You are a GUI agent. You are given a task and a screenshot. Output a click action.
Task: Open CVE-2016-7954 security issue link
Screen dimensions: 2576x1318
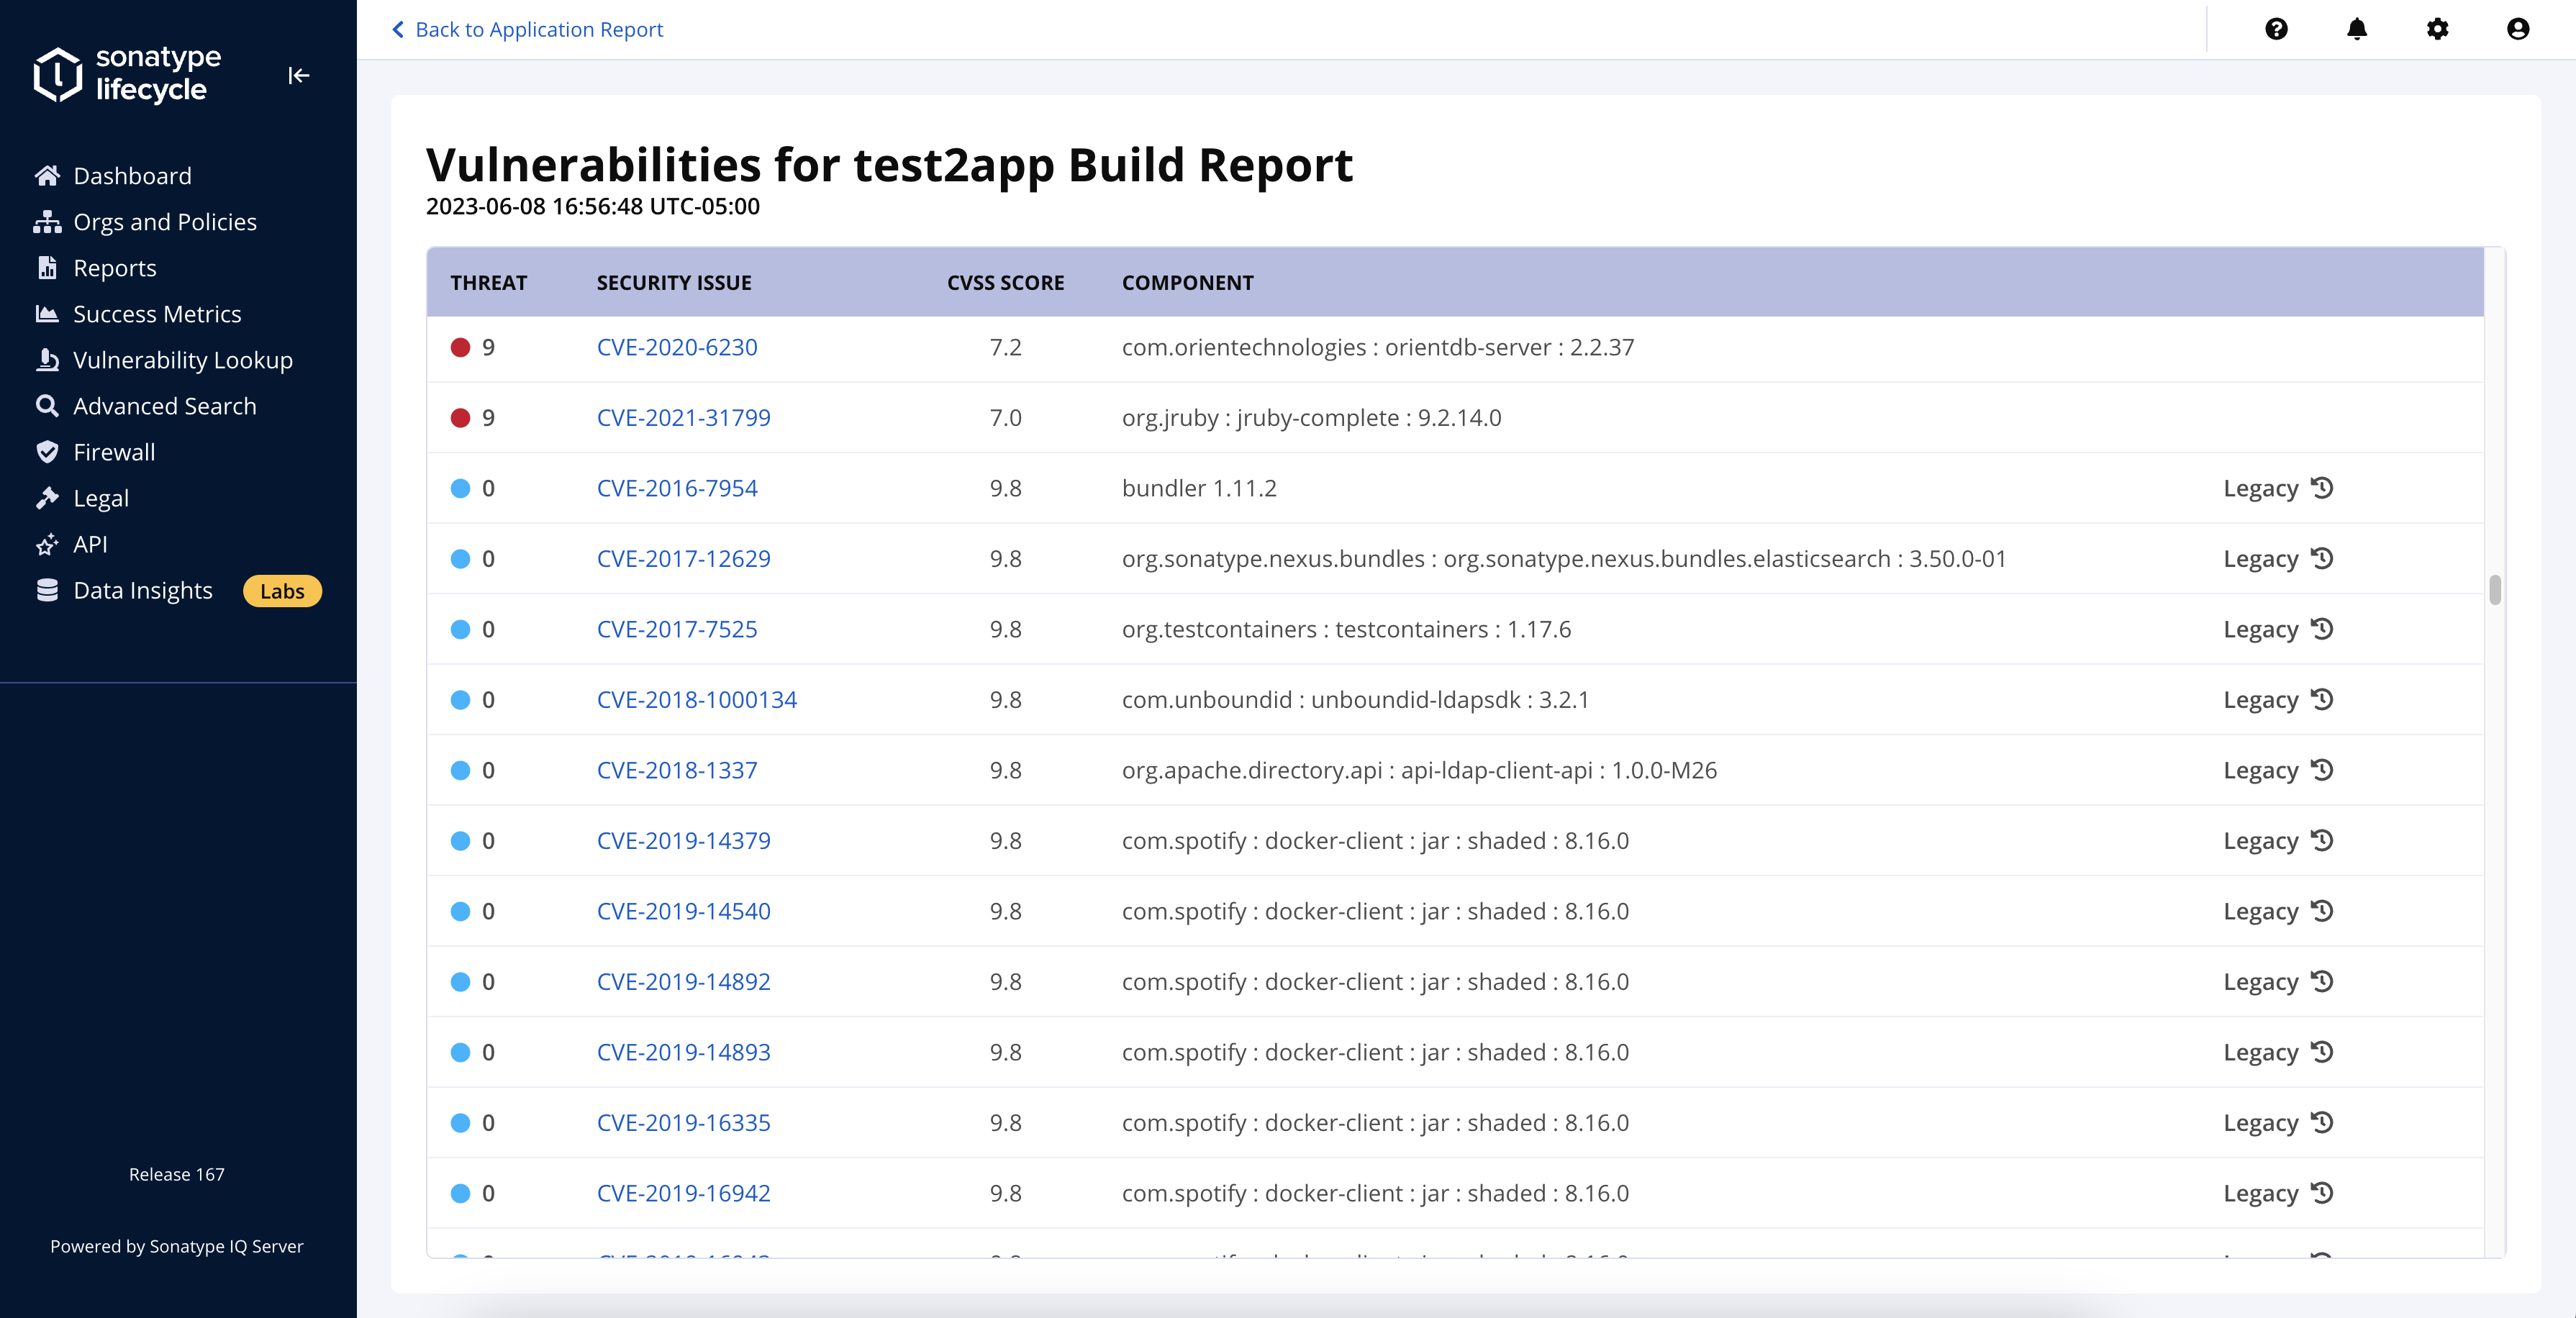point(677,488)
